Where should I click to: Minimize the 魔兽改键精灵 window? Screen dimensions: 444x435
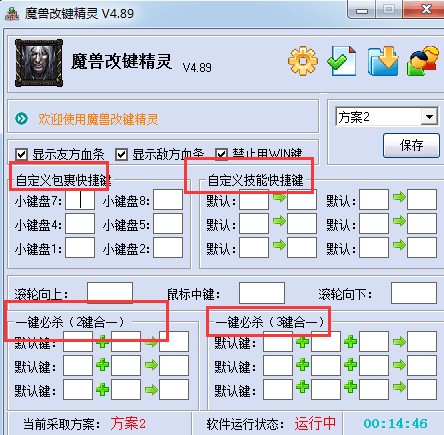362,10
